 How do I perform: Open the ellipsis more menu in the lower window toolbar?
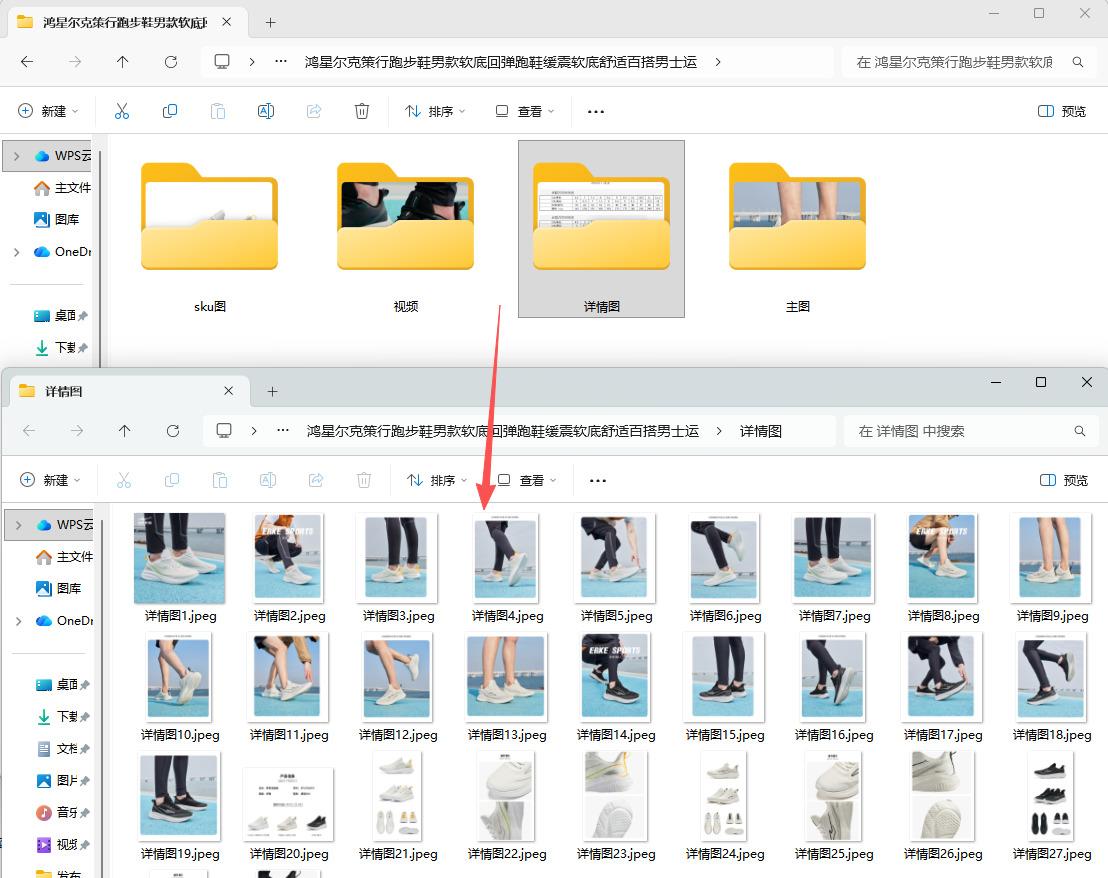pyautogui.click(x=598, y=480)
